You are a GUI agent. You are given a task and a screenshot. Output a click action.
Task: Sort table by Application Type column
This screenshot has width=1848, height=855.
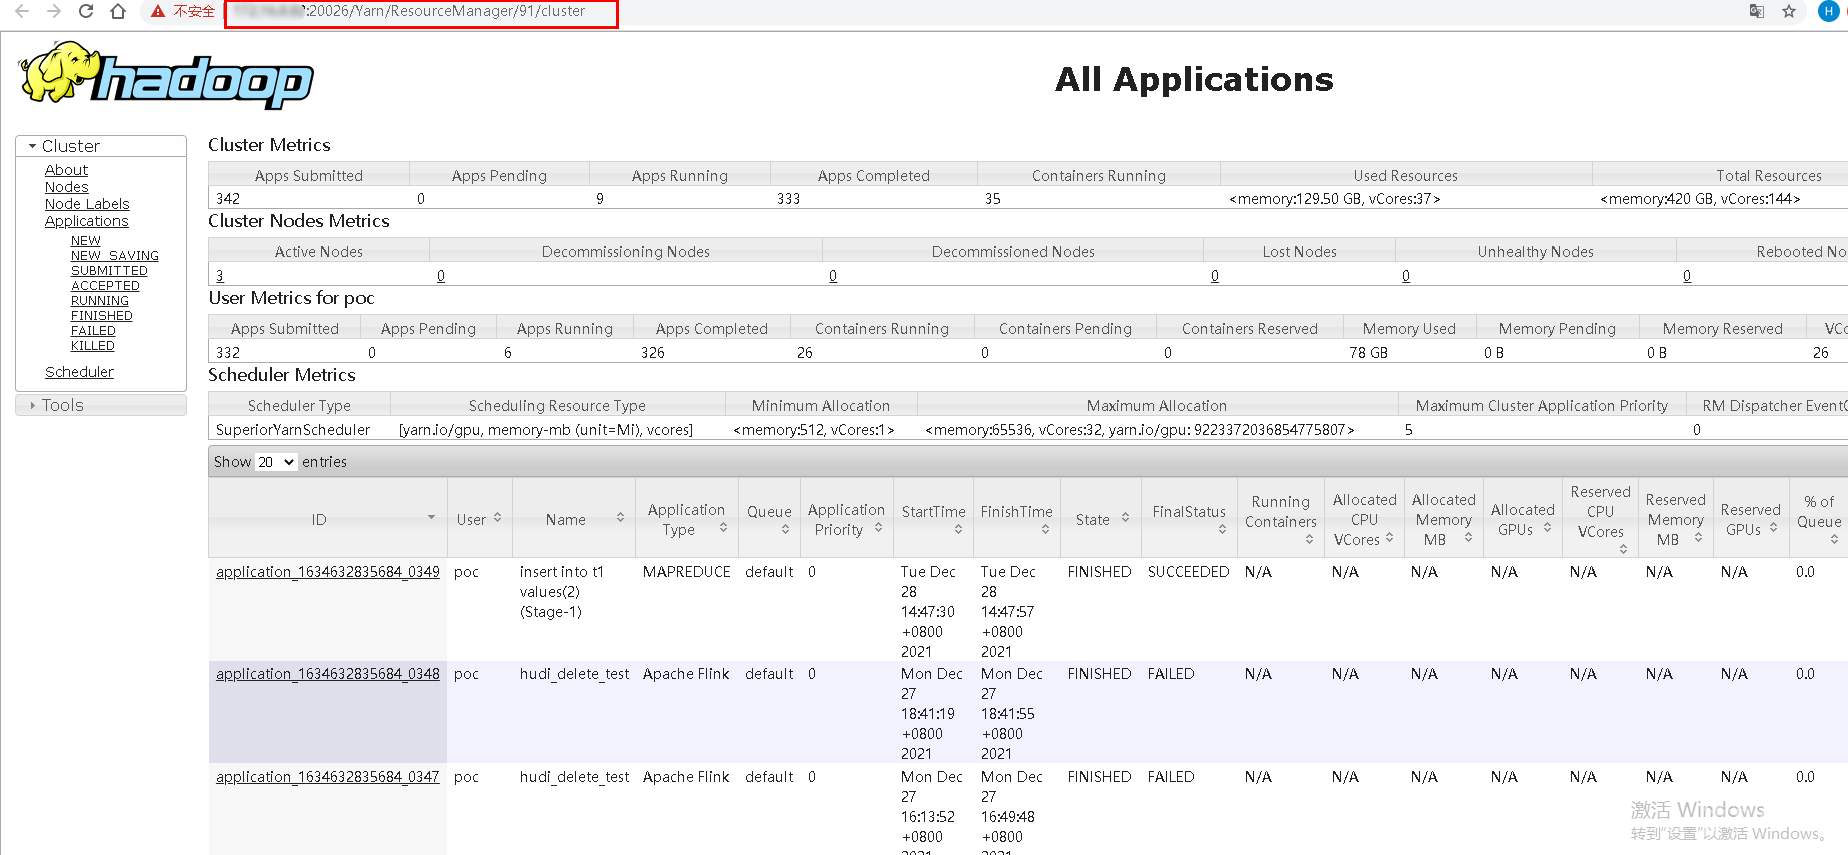686,519
